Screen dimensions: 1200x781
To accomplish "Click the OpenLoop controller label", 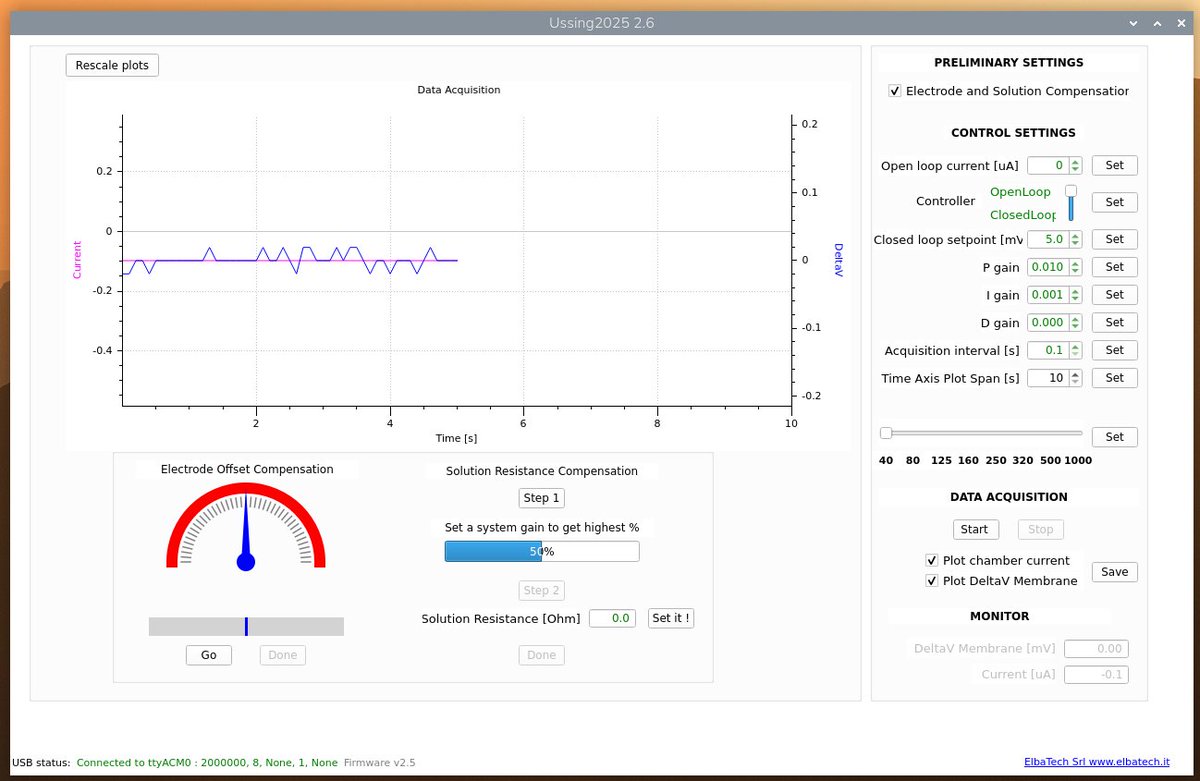I will [x=1020, y=192].
